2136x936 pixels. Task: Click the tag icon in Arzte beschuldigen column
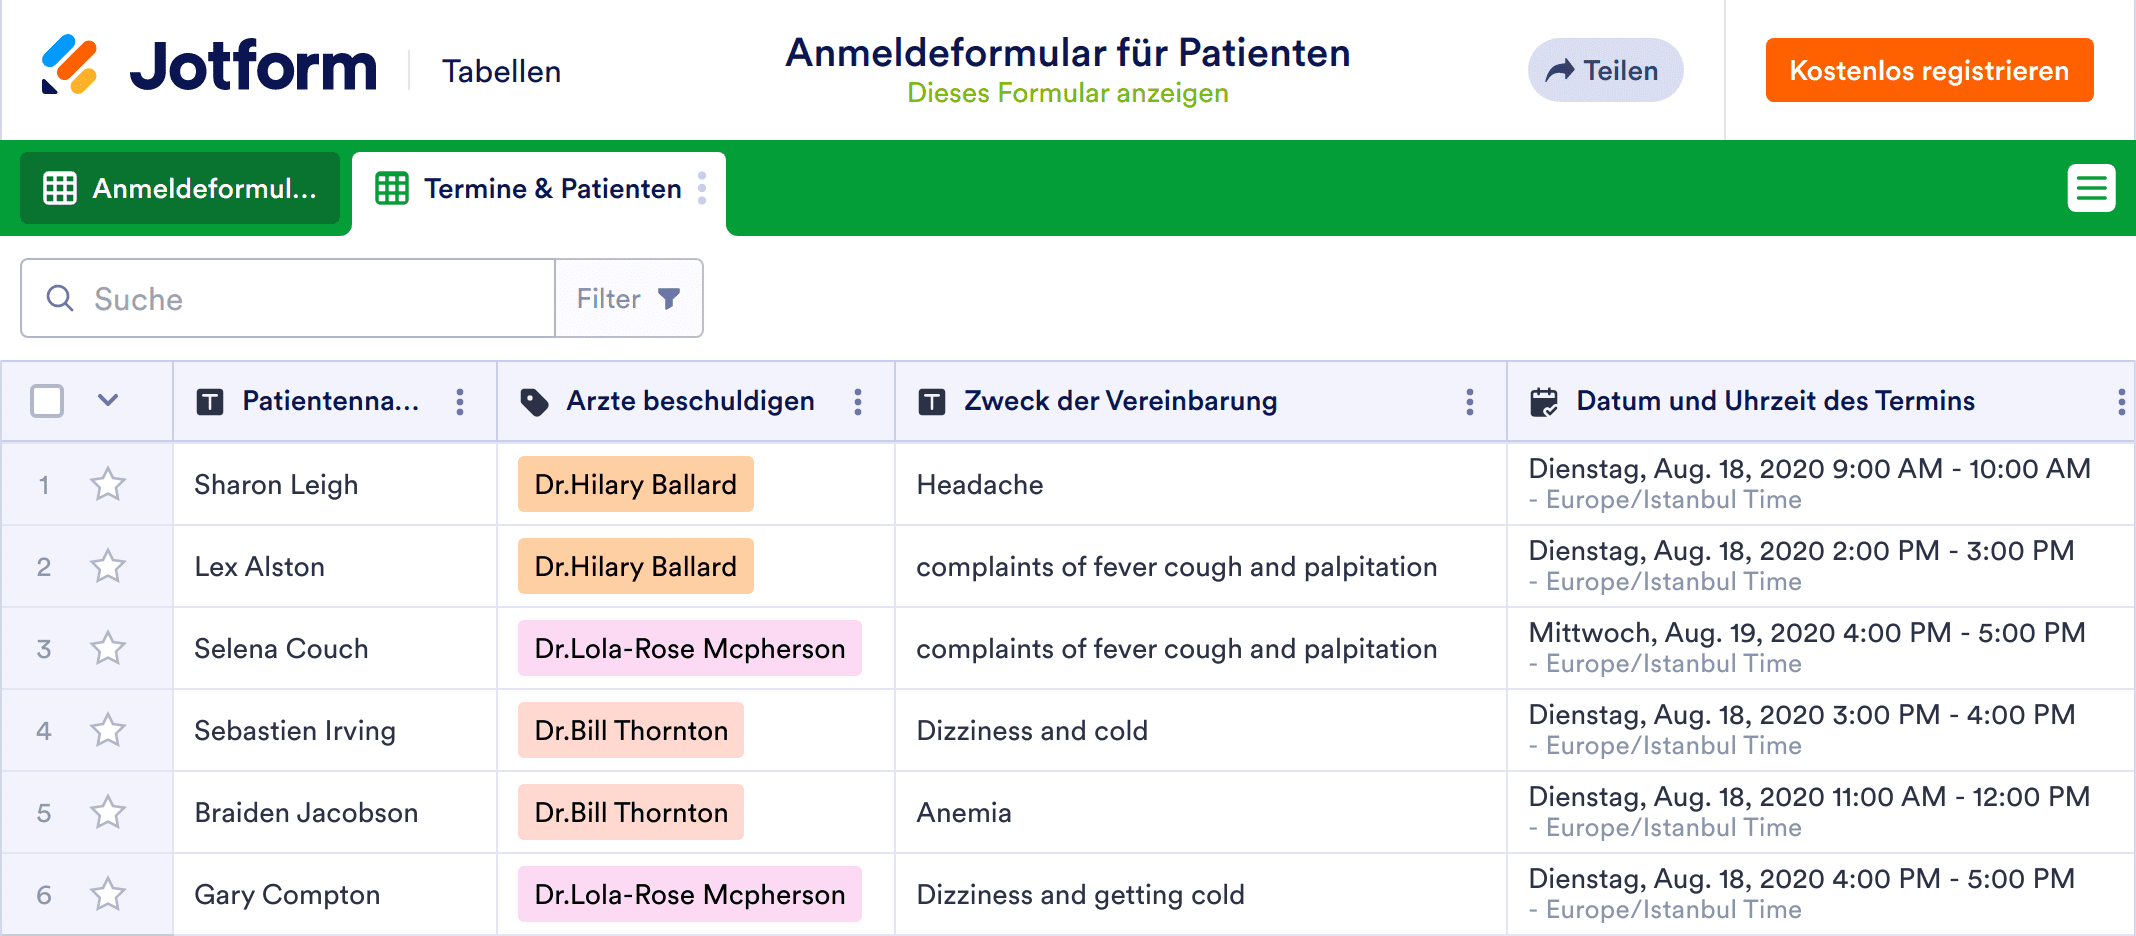[x=535, y=401]
